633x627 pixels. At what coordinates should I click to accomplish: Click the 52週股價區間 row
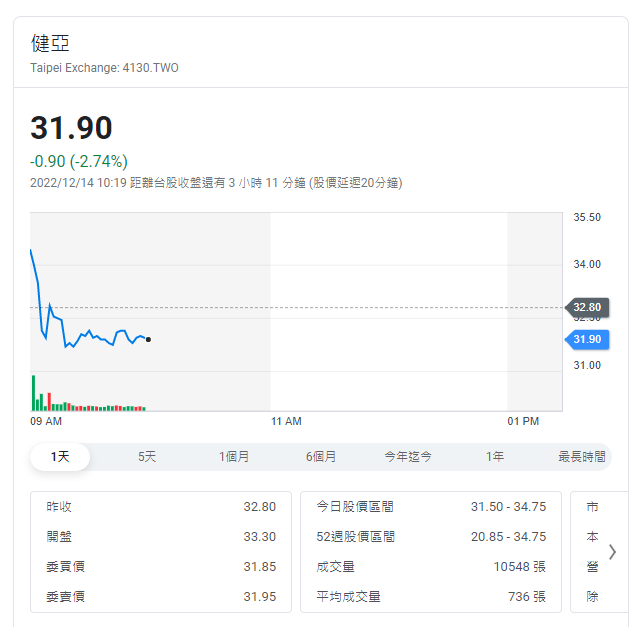(x=430, y=537)
